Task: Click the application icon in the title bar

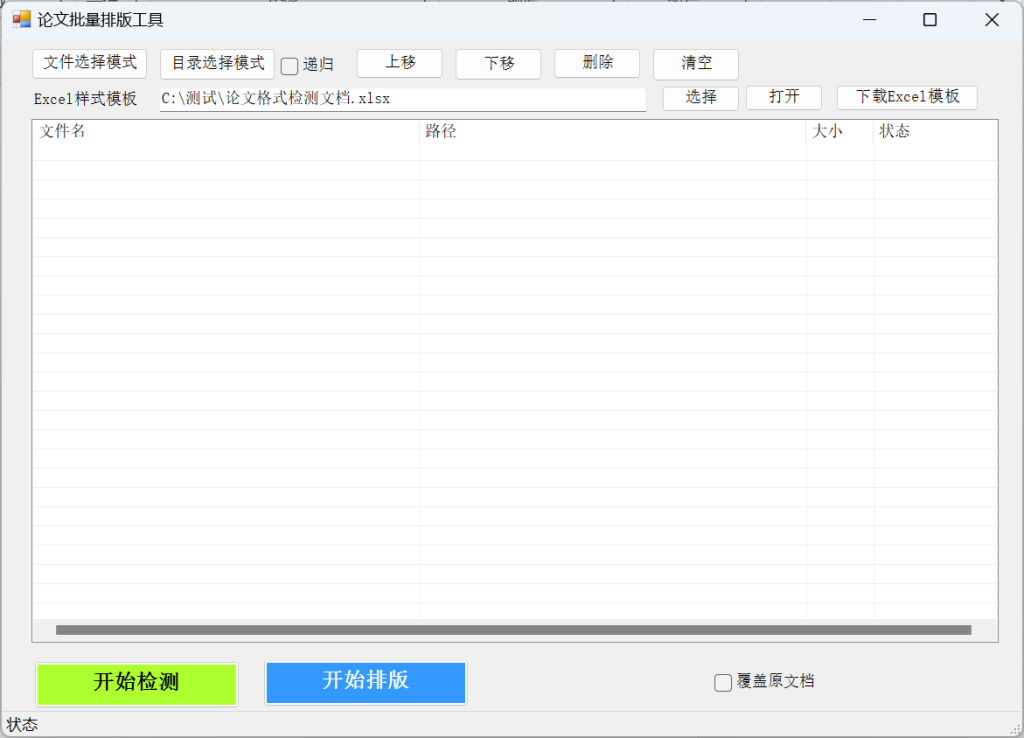Action: coord(22,19)
